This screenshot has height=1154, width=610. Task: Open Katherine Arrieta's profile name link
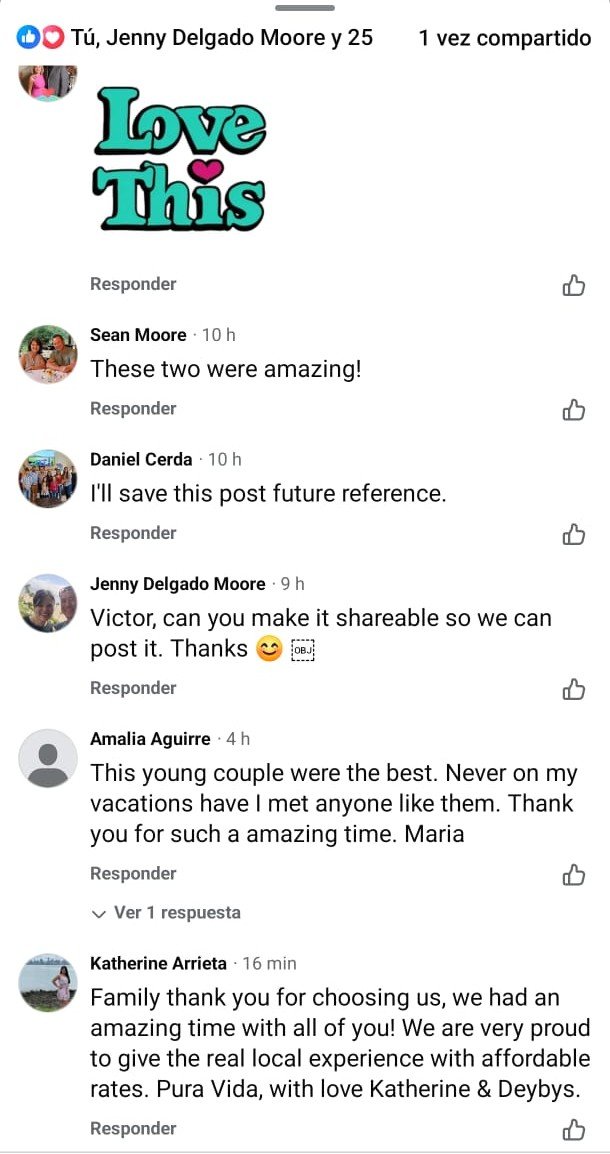click(x=158, y=964)
